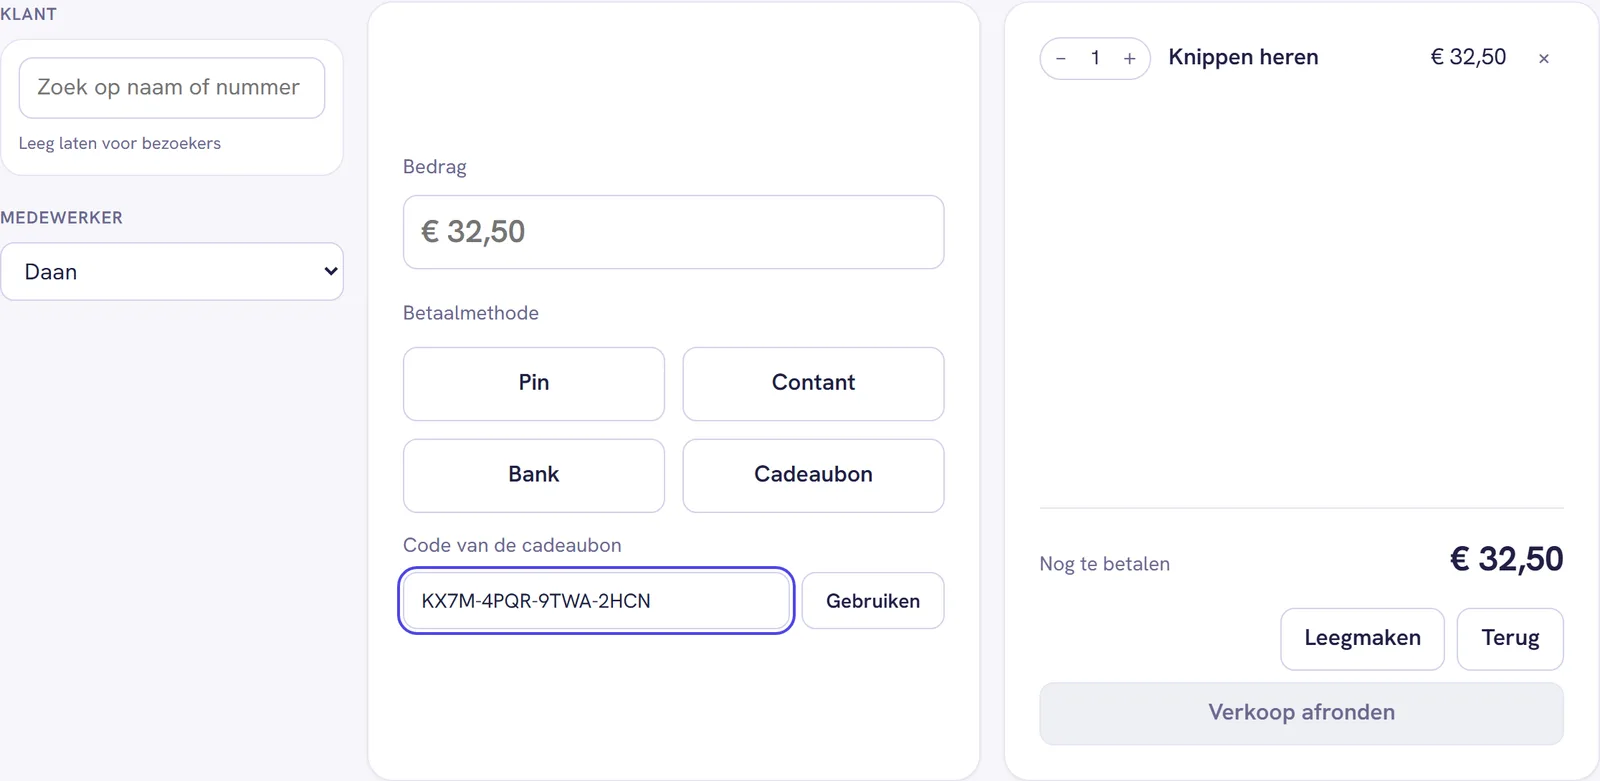The image size is (1600, 781).
Task: Pick Cadeaubon as payment method
Action: [813, 476]
